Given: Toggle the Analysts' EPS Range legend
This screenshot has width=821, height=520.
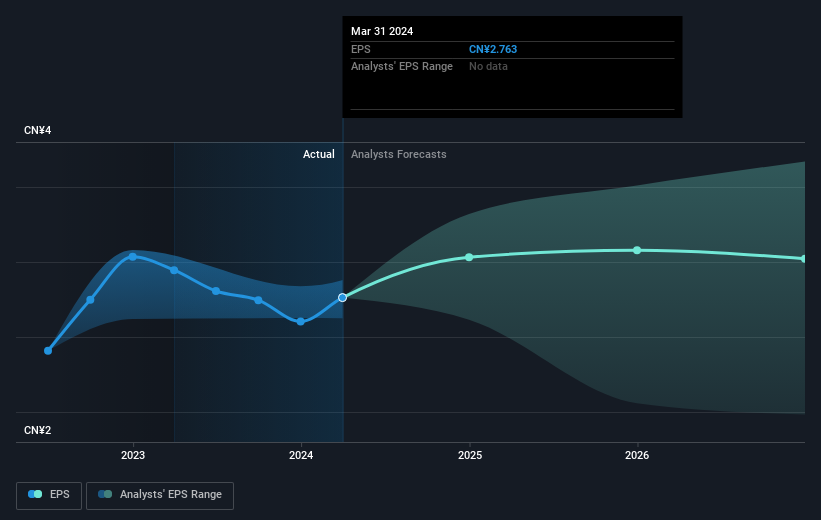Looking at the screenshot, I should (160, 495).
